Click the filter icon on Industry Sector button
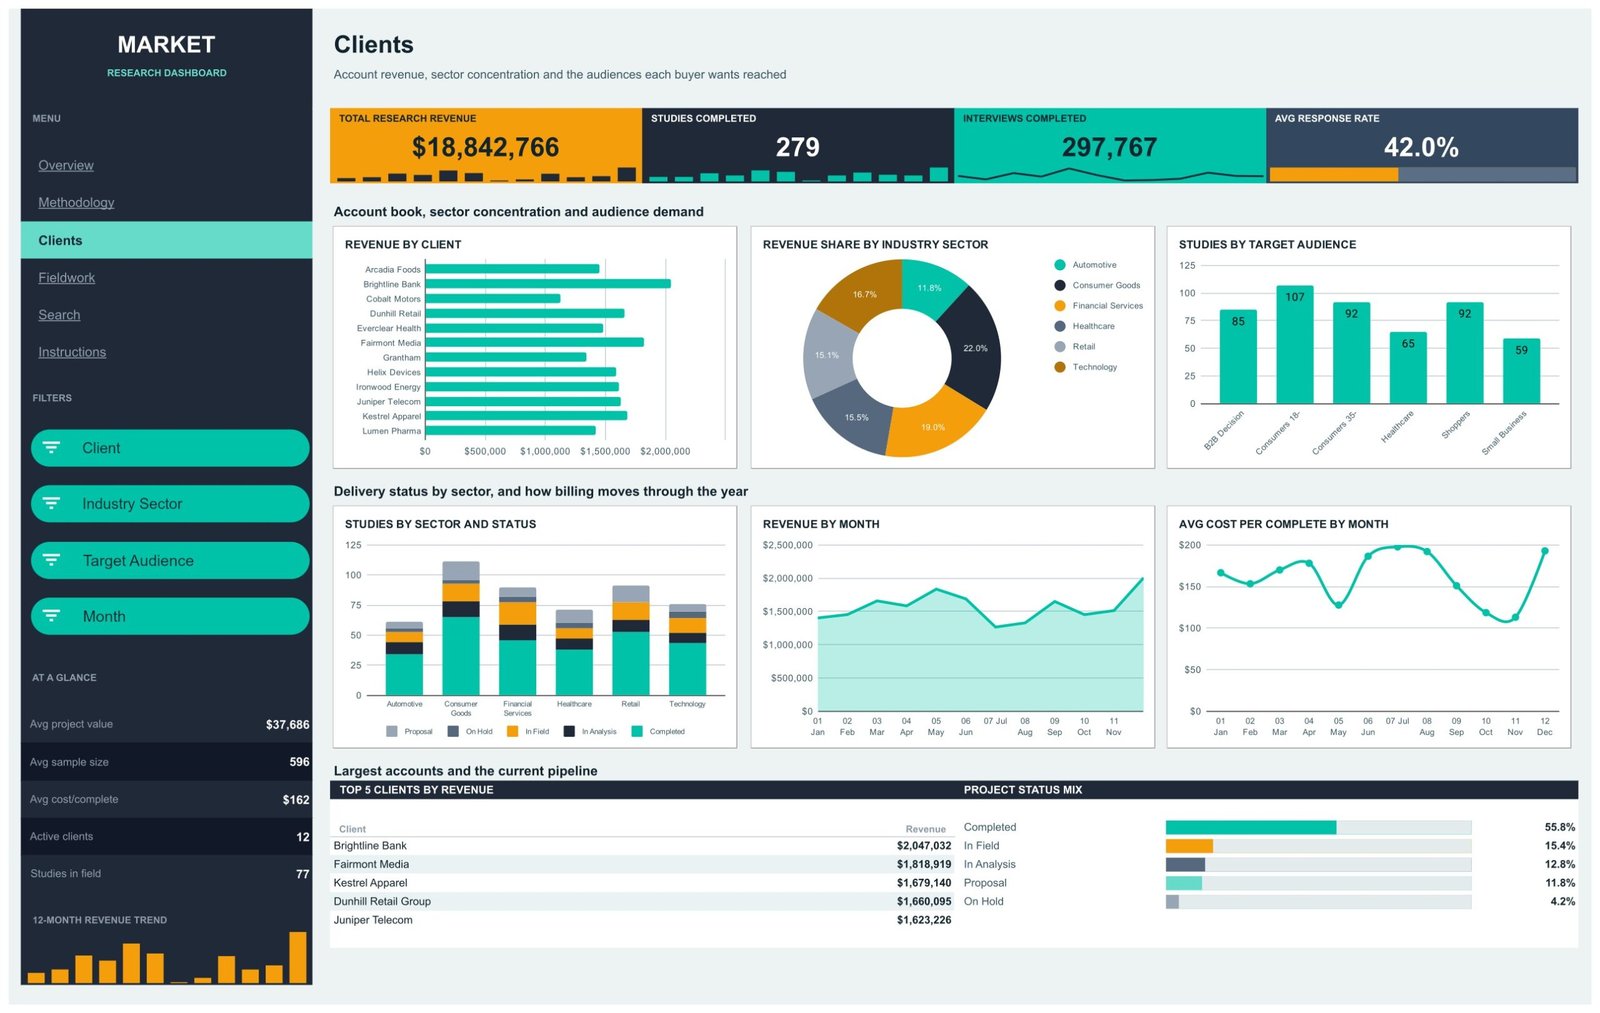The width and height of the screenshot is (1600, 1013). (x=51, y=504)
